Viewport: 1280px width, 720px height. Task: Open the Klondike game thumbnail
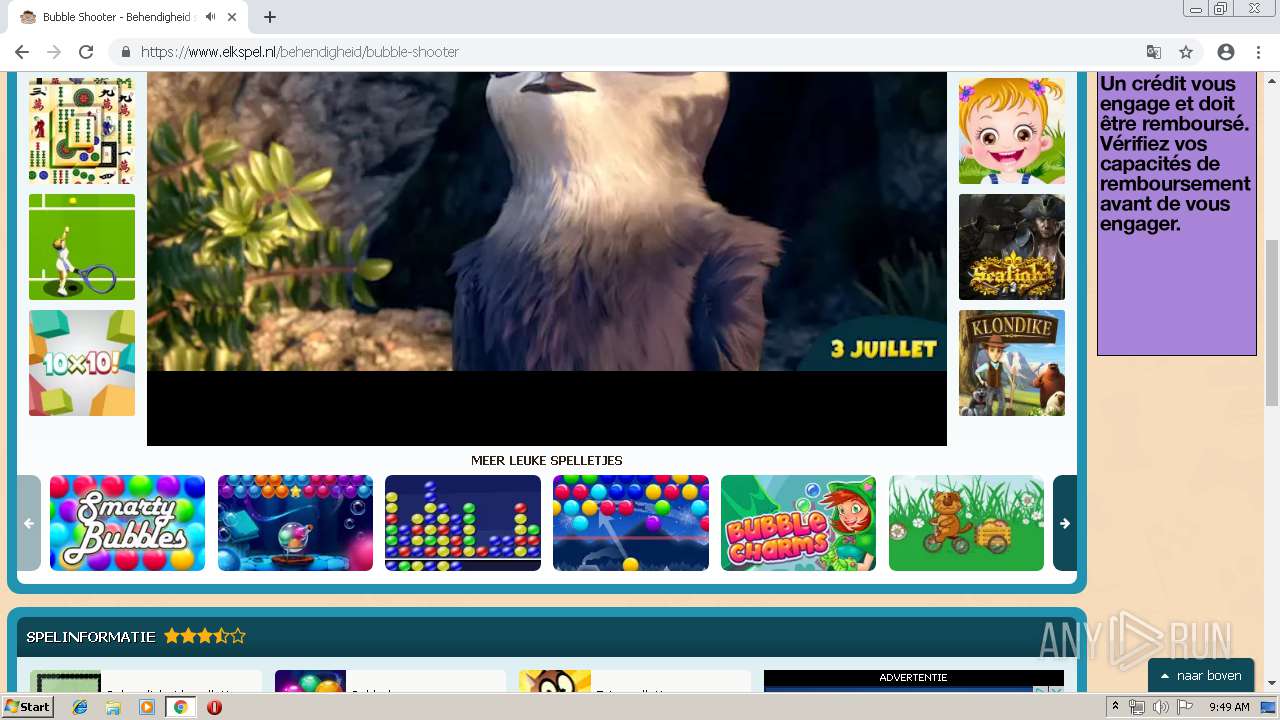1012,363
